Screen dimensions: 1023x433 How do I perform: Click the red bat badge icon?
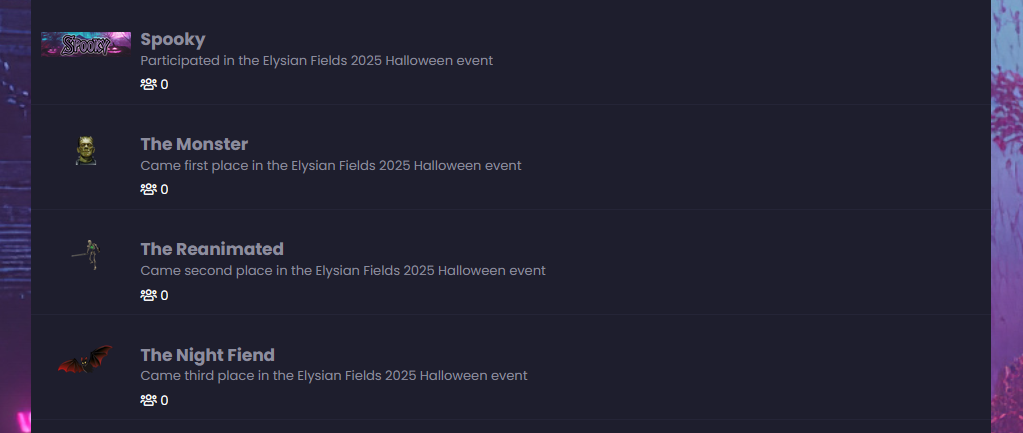(x=85, y=360)
